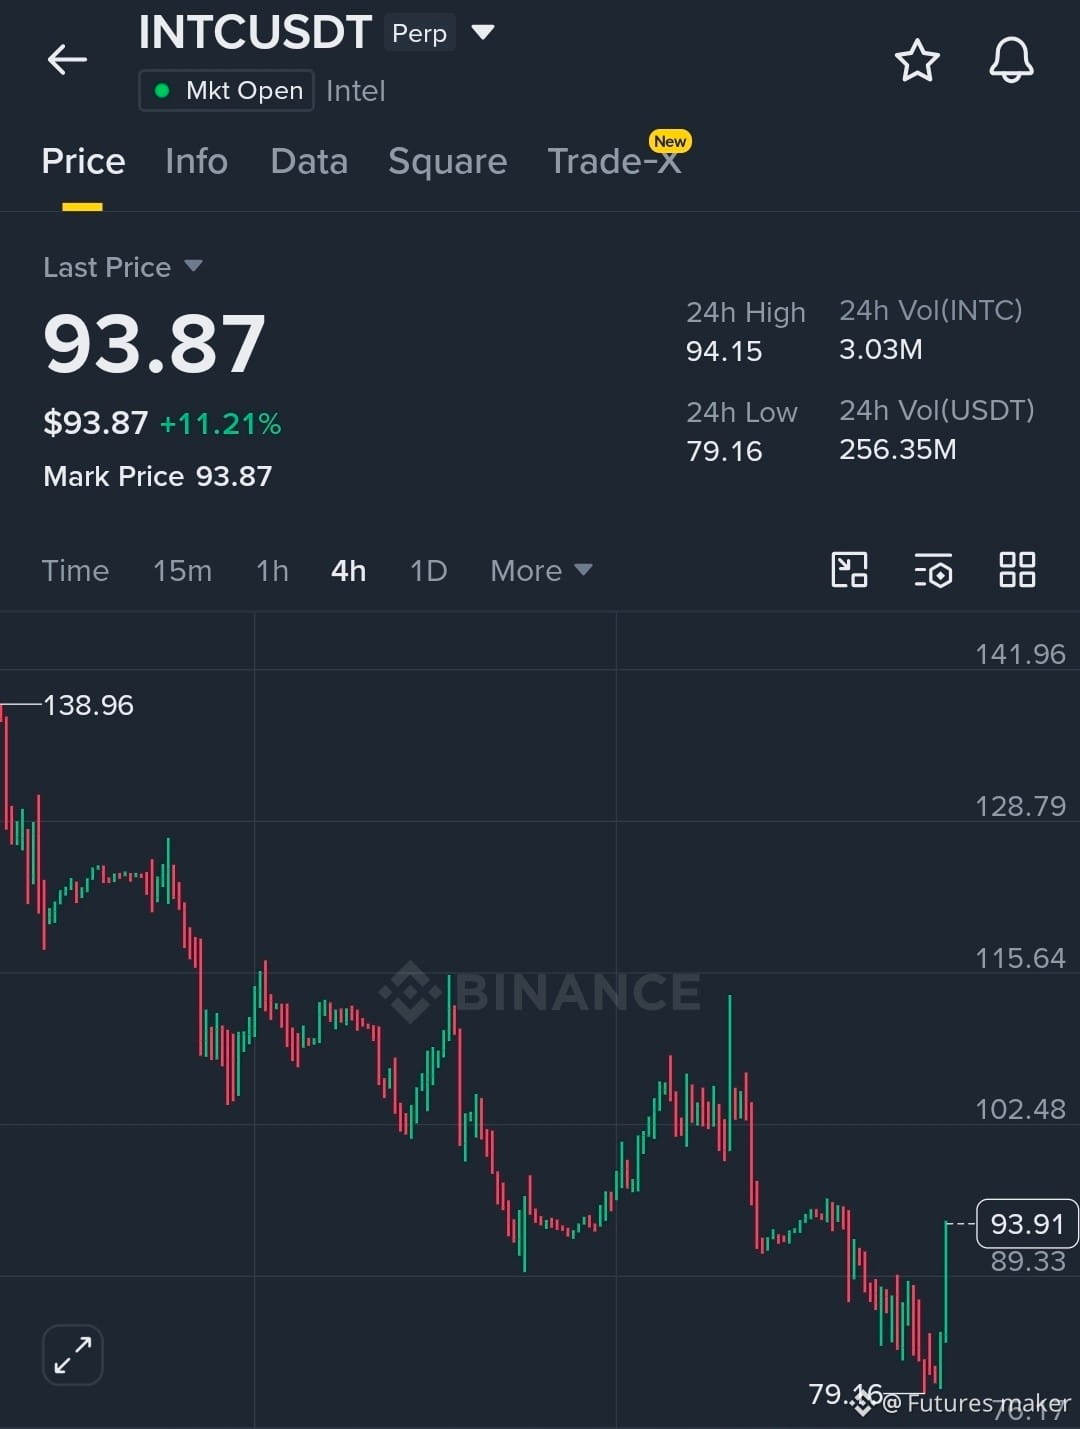1080x1429 pixels.
Task: Add INTCUSDT to favorites with star icon
Action: (x=917, y=61)
